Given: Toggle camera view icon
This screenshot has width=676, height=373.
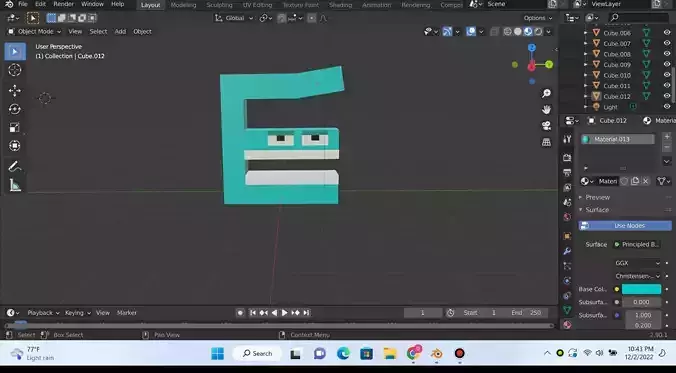Looking at the screenshot, I should 546,125.
